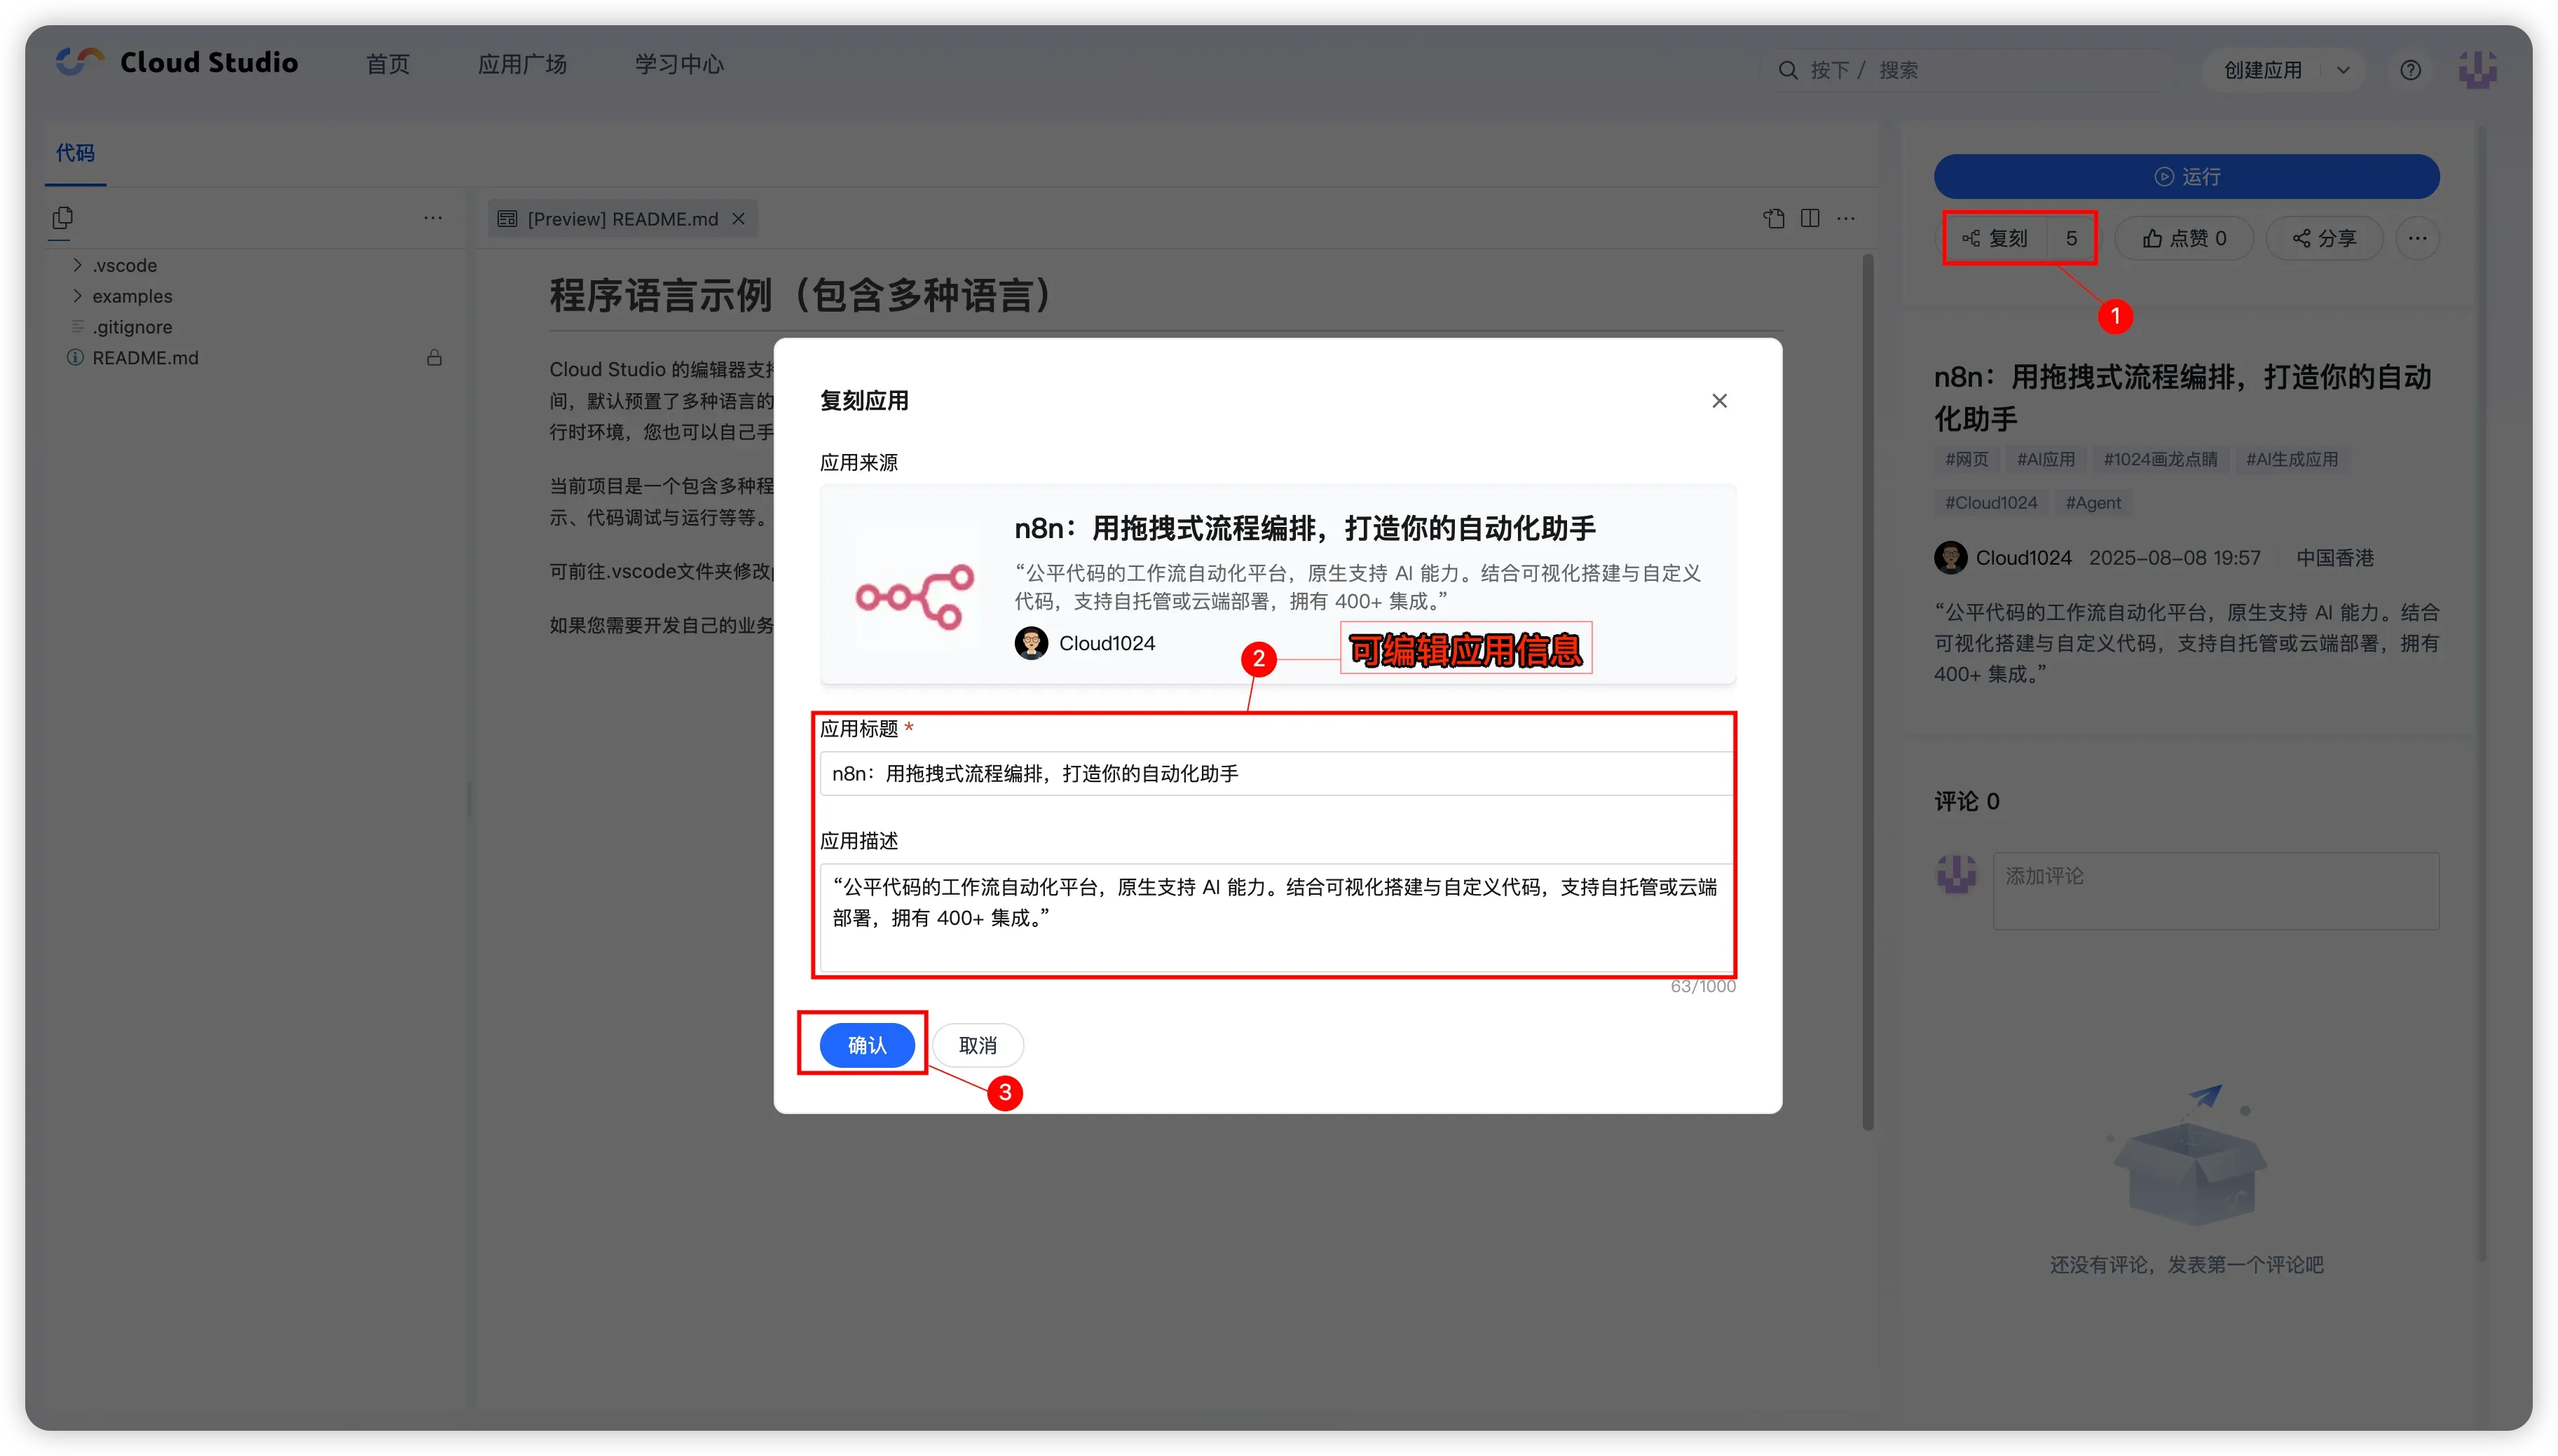The height and width of the screenshot is (1456, 2558).
Task: Close the README.md preview tab
Action: coord(738,219)
